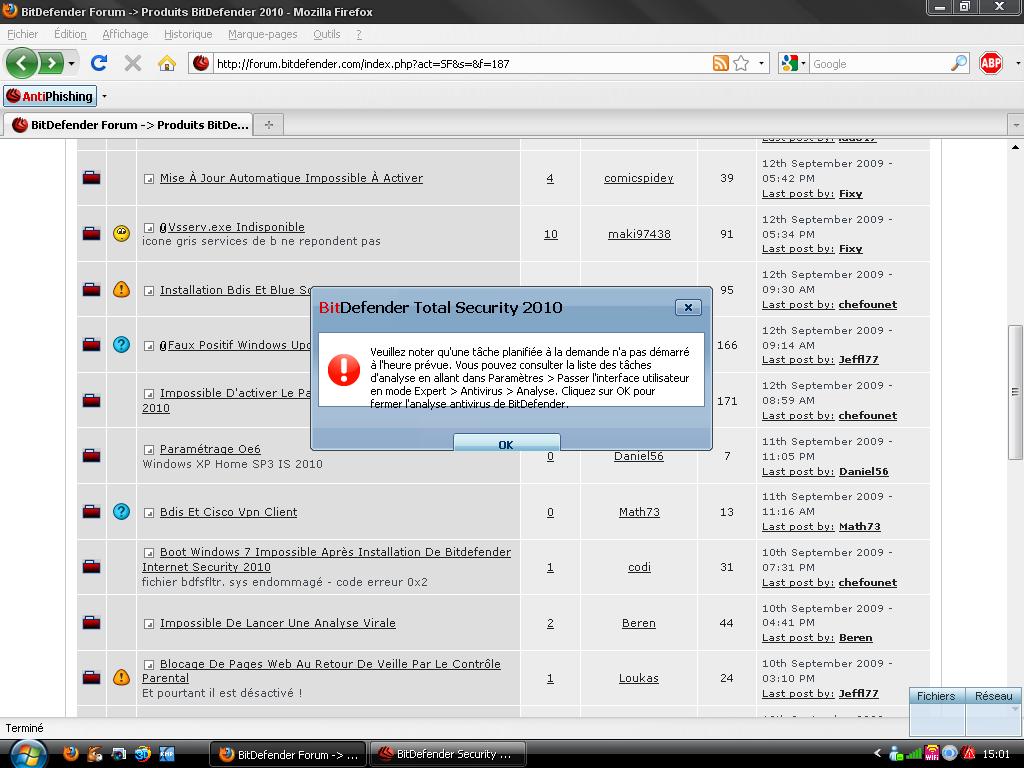Show hidden tray icons with the arrow
Screen dimensions: 1024x768
[x=877, y=754]
